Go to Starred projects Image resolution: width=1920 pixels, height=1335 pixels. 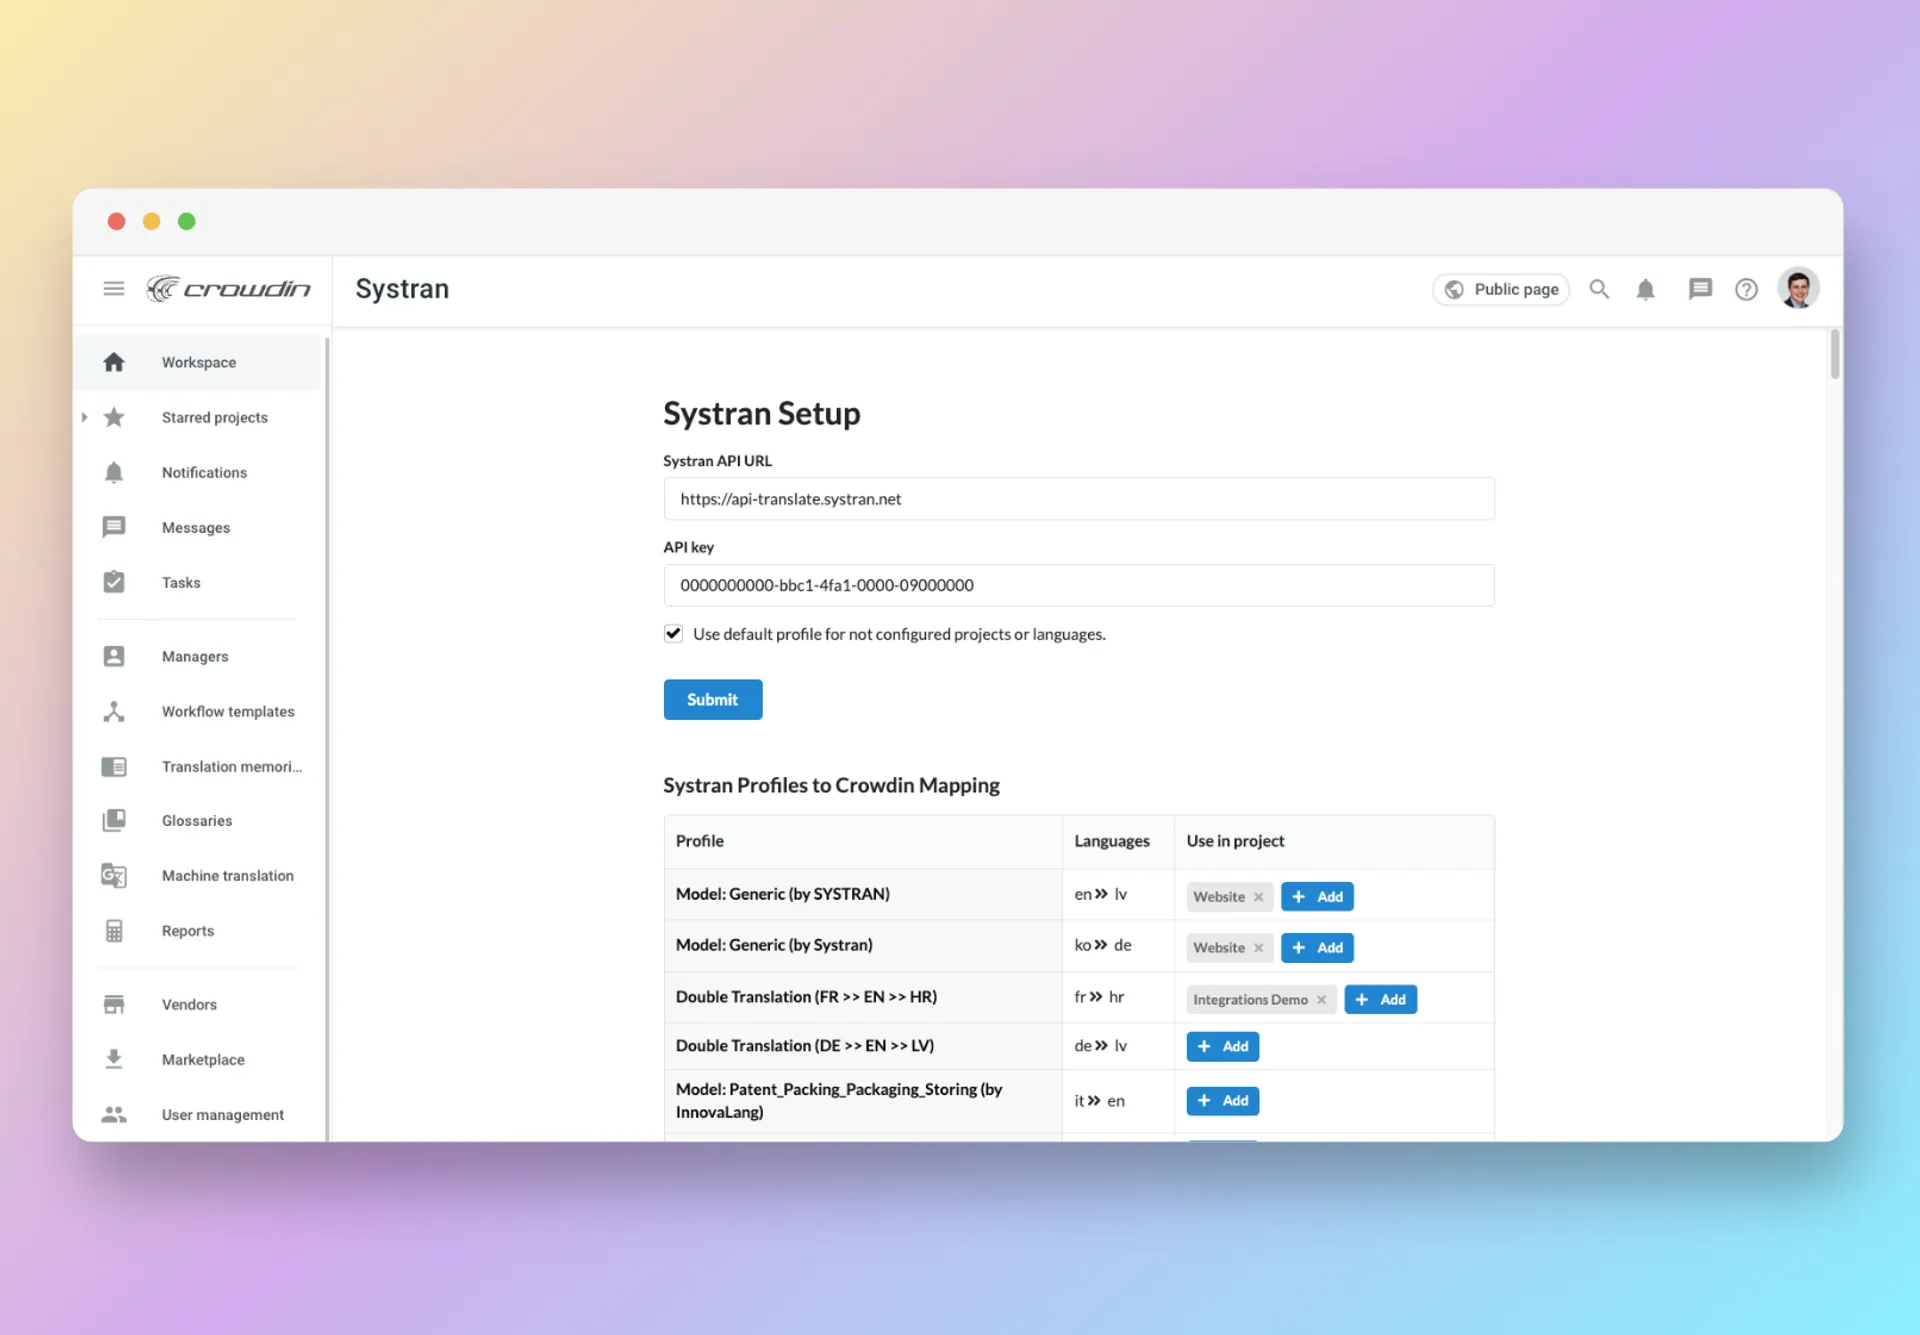coord(198,417)
